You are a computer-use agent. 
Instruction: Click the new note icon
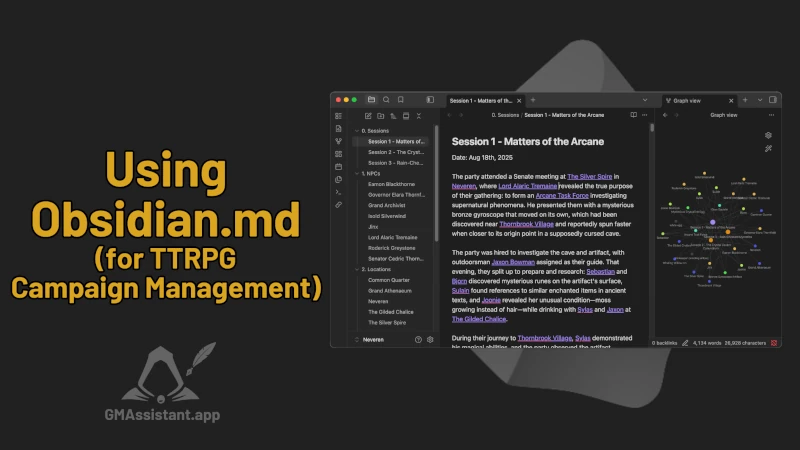tap(368, 116)
